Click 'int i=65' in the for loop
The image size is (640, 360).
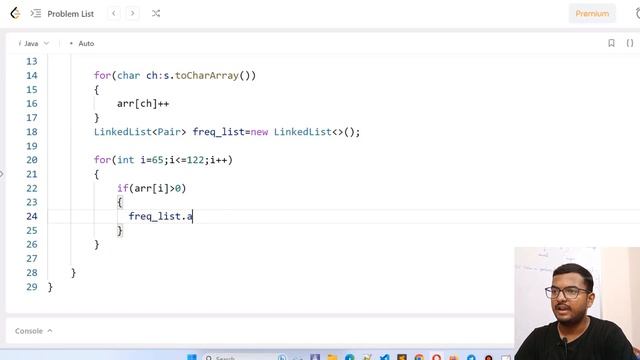(x=140, y=160)
